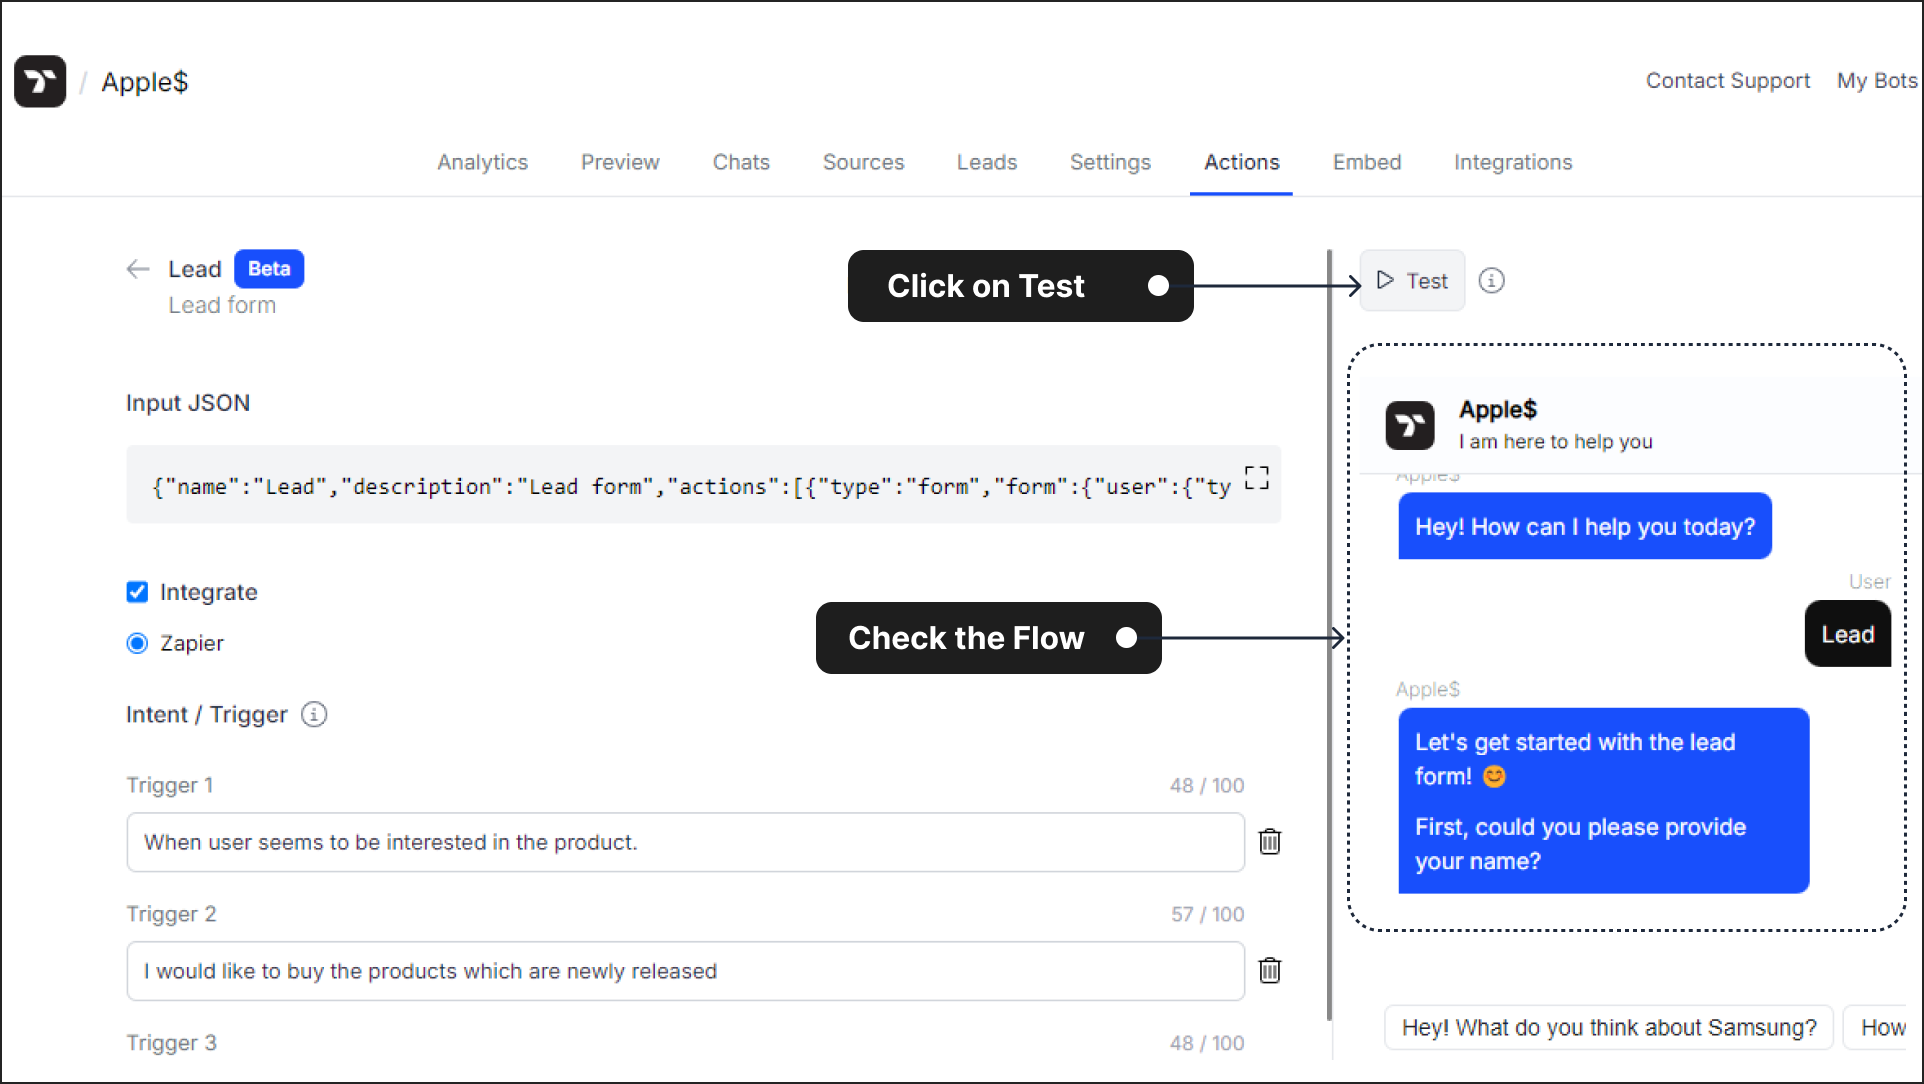Click the Test button in chat panel
The height and width of the screenshot is (1084, 1924).
pyautogui.click(x=1411, y=280)
